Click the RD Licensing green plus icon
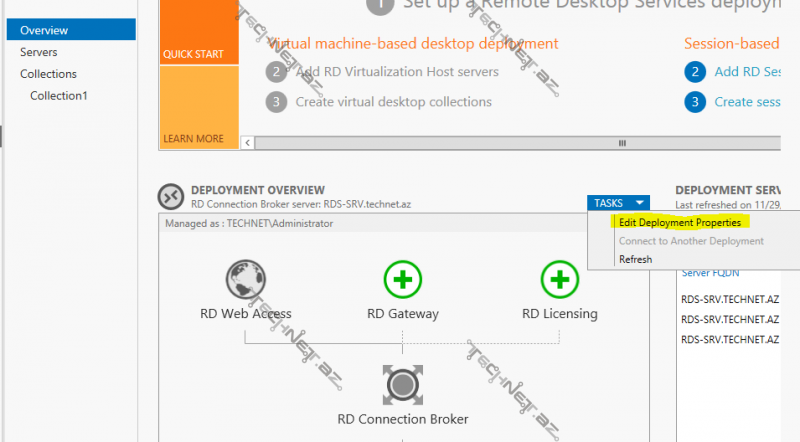This screenshot has width=800, height=442. click(x=560, y=278)
